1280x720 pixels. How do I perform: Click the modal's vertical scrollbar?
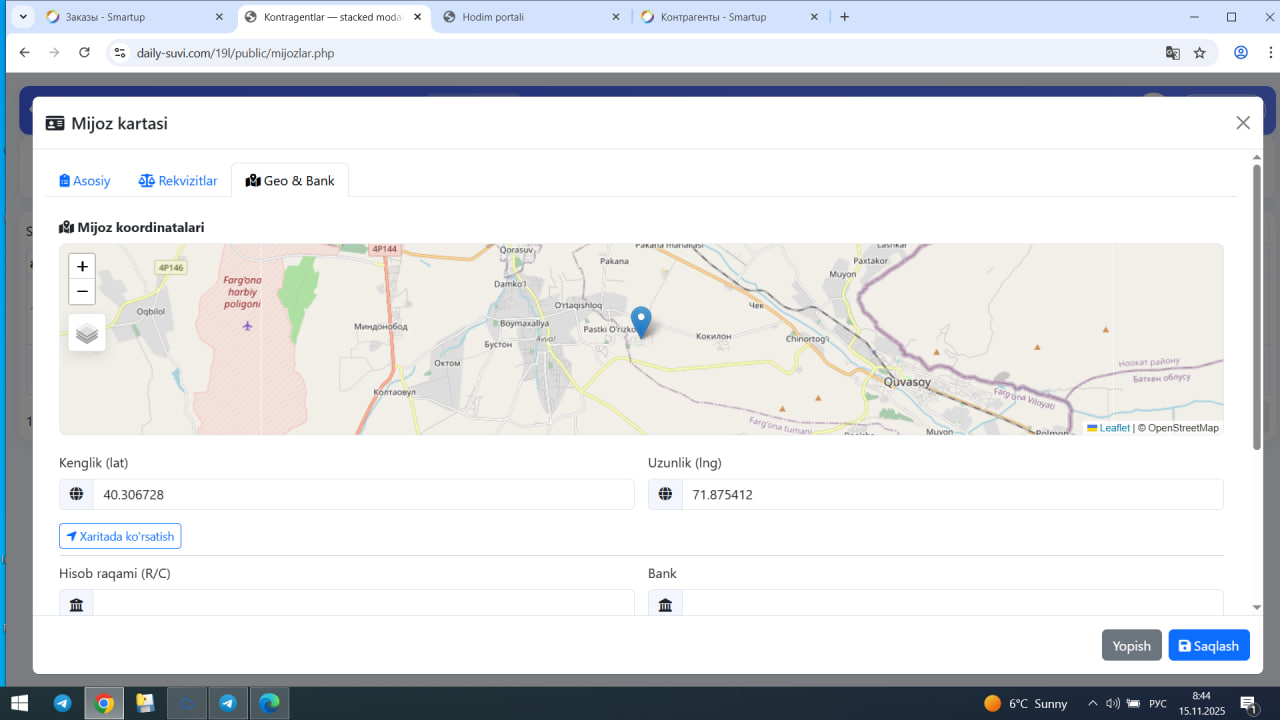(x=1257, y=300)
